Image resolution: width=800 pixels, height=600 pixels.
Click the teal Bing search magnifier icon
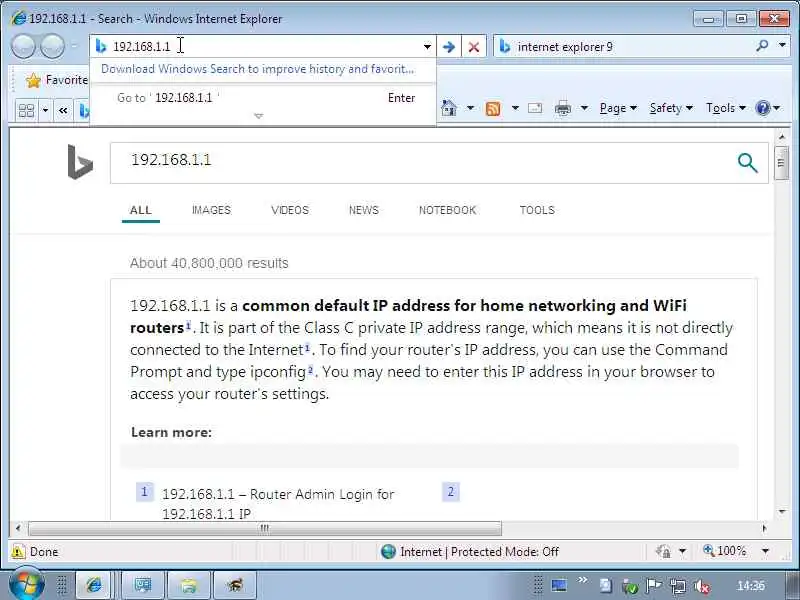point(747,163)
